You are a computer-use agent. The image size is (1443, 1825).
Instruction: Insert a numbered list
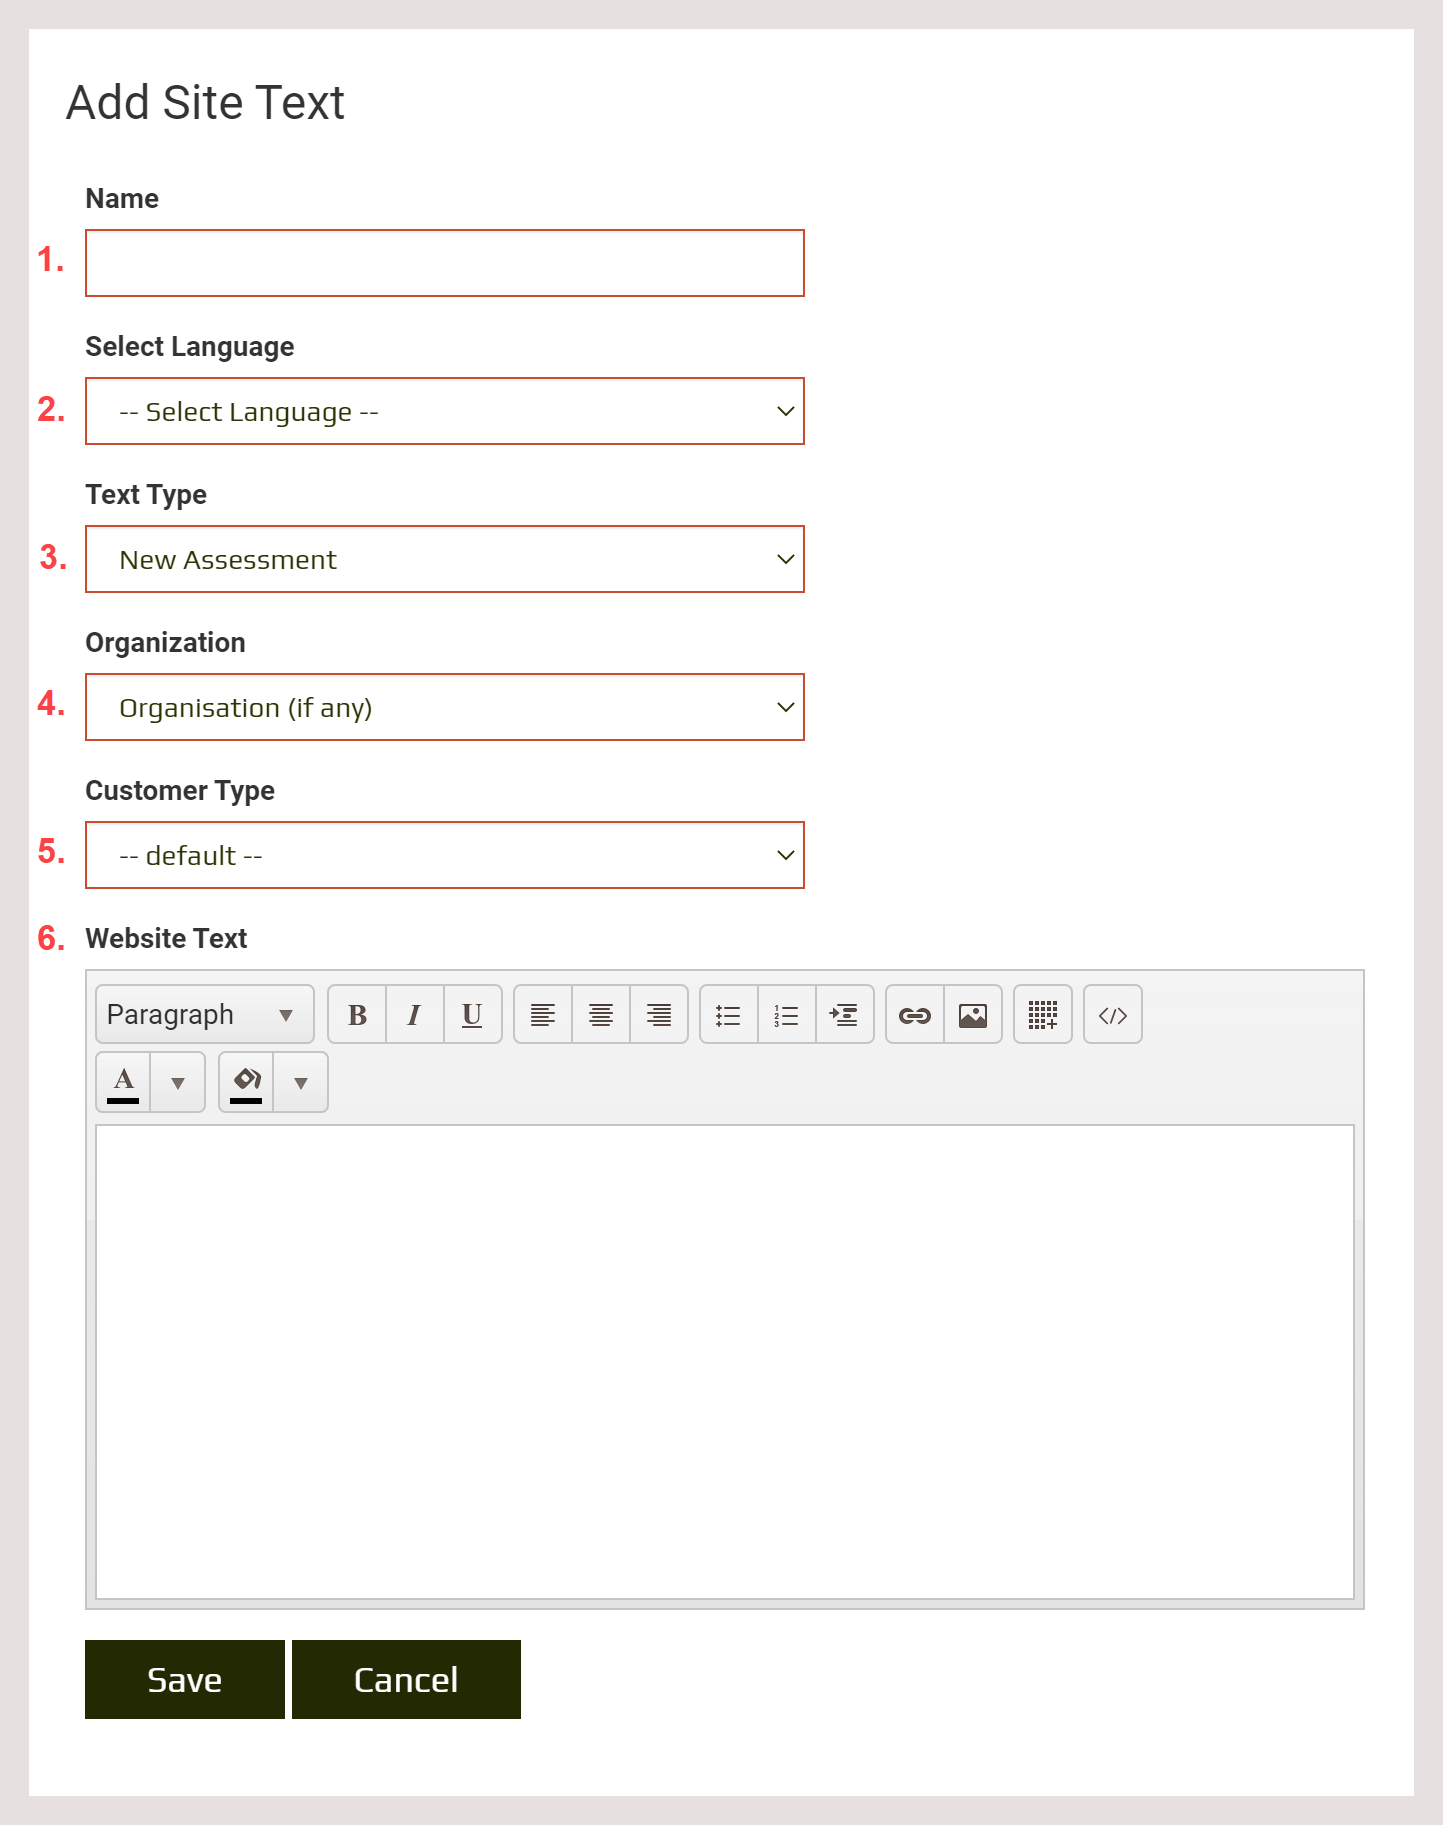click(x=787, y=1015)
